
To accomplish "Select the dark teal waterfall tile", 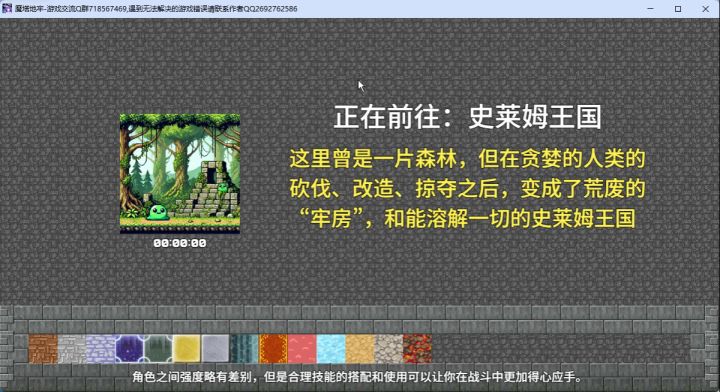I will 244,349.
